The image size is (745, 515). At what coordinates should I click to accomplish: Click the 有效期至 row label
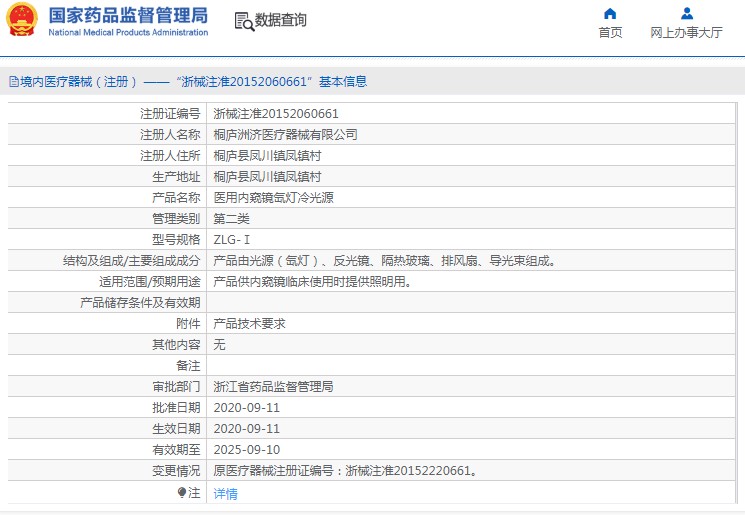tap(176, 449)
